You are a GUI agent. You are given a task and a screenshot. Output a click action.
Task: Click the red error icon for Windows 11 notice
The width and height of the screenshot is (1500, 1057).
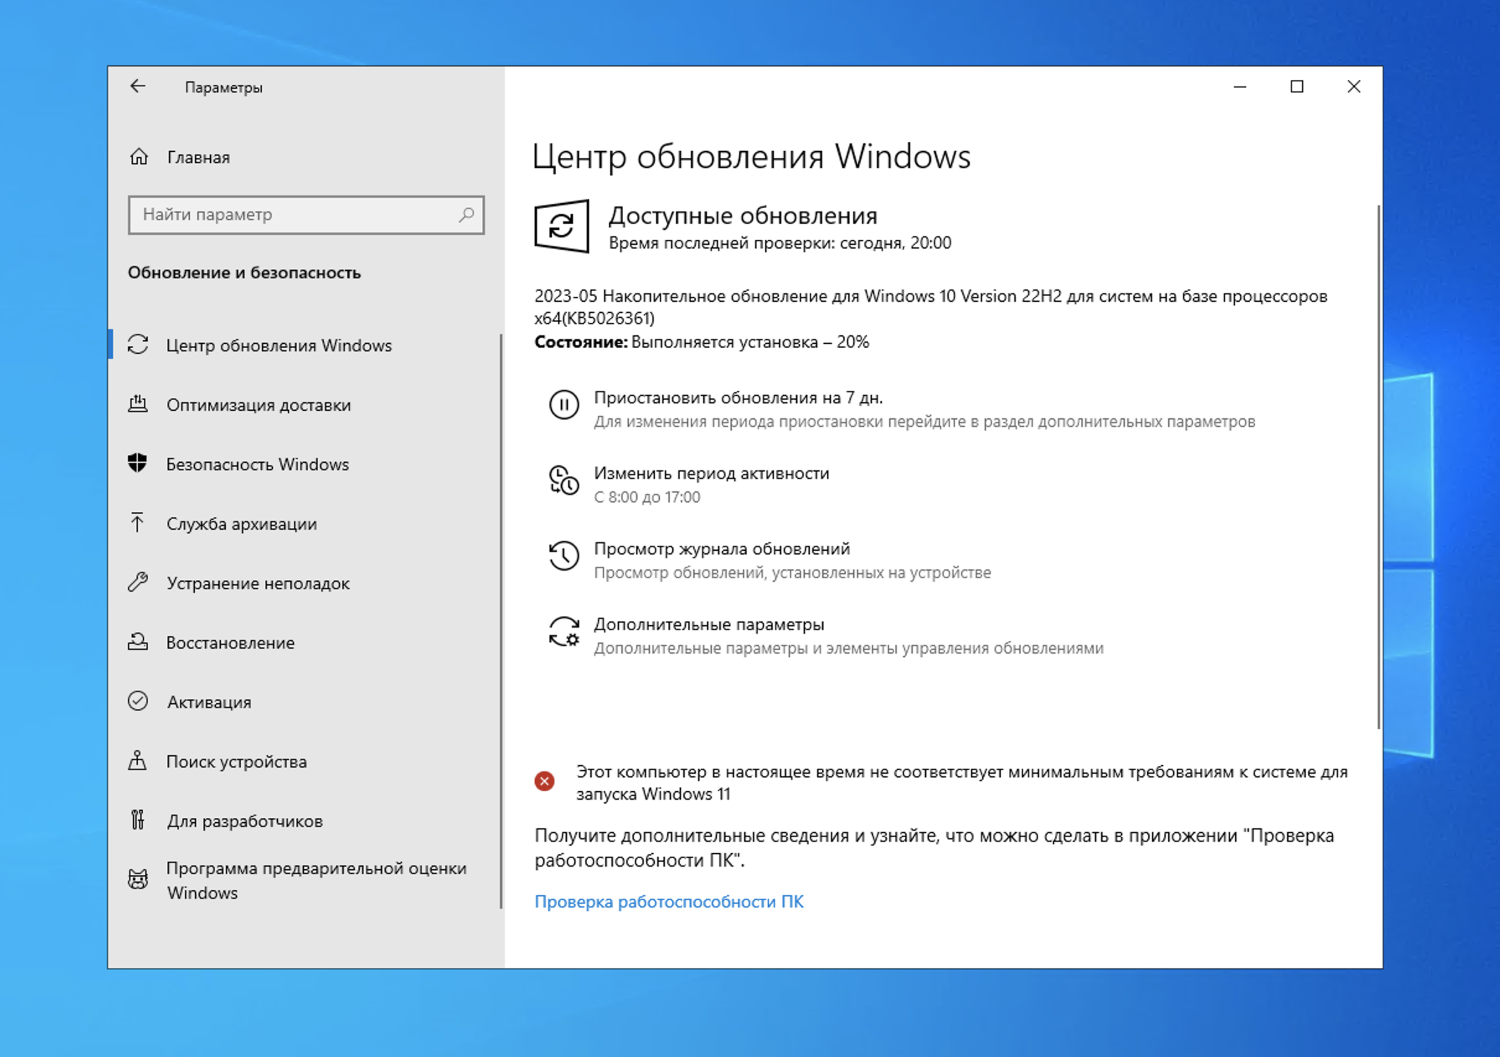(545, 781)
